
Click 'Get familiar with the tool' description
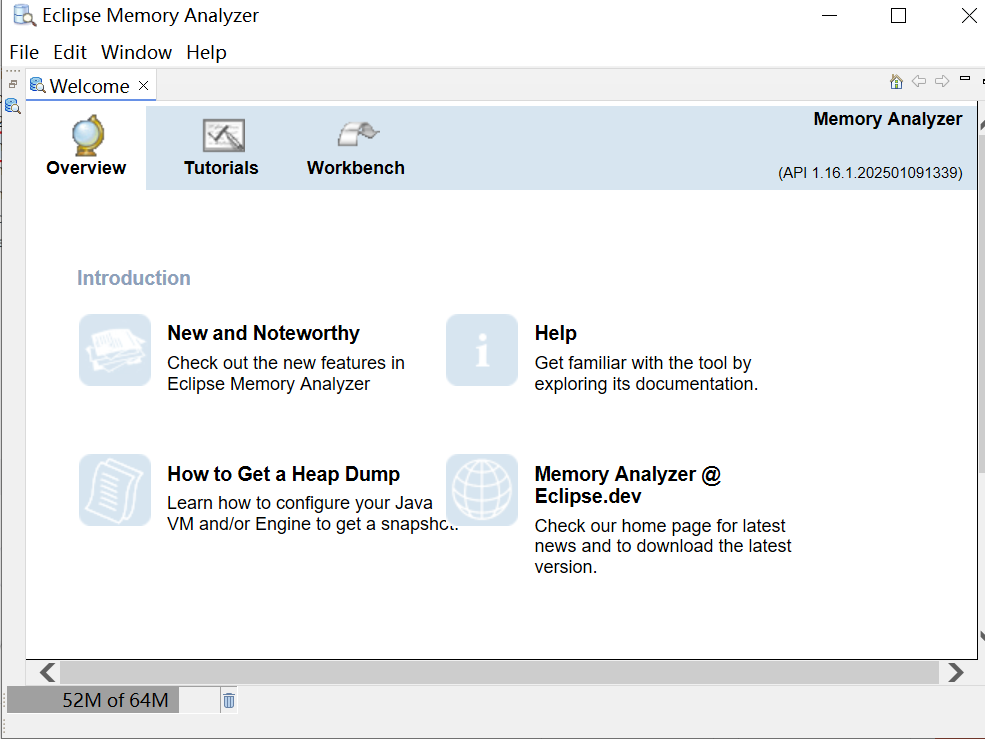coord(646,373)
